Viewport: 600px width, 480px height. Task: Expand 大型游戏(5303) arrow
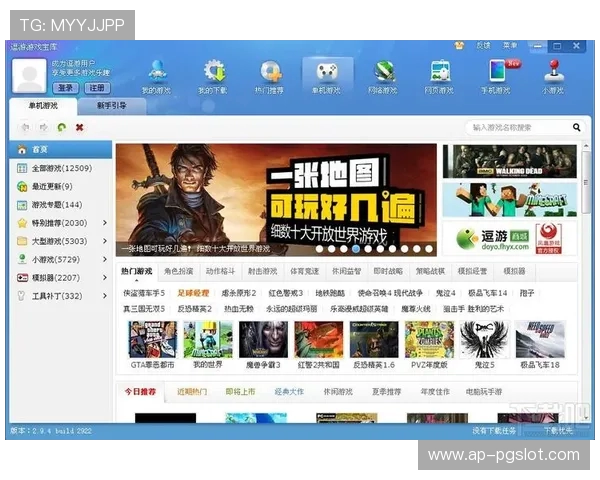[x=105, y=241]
